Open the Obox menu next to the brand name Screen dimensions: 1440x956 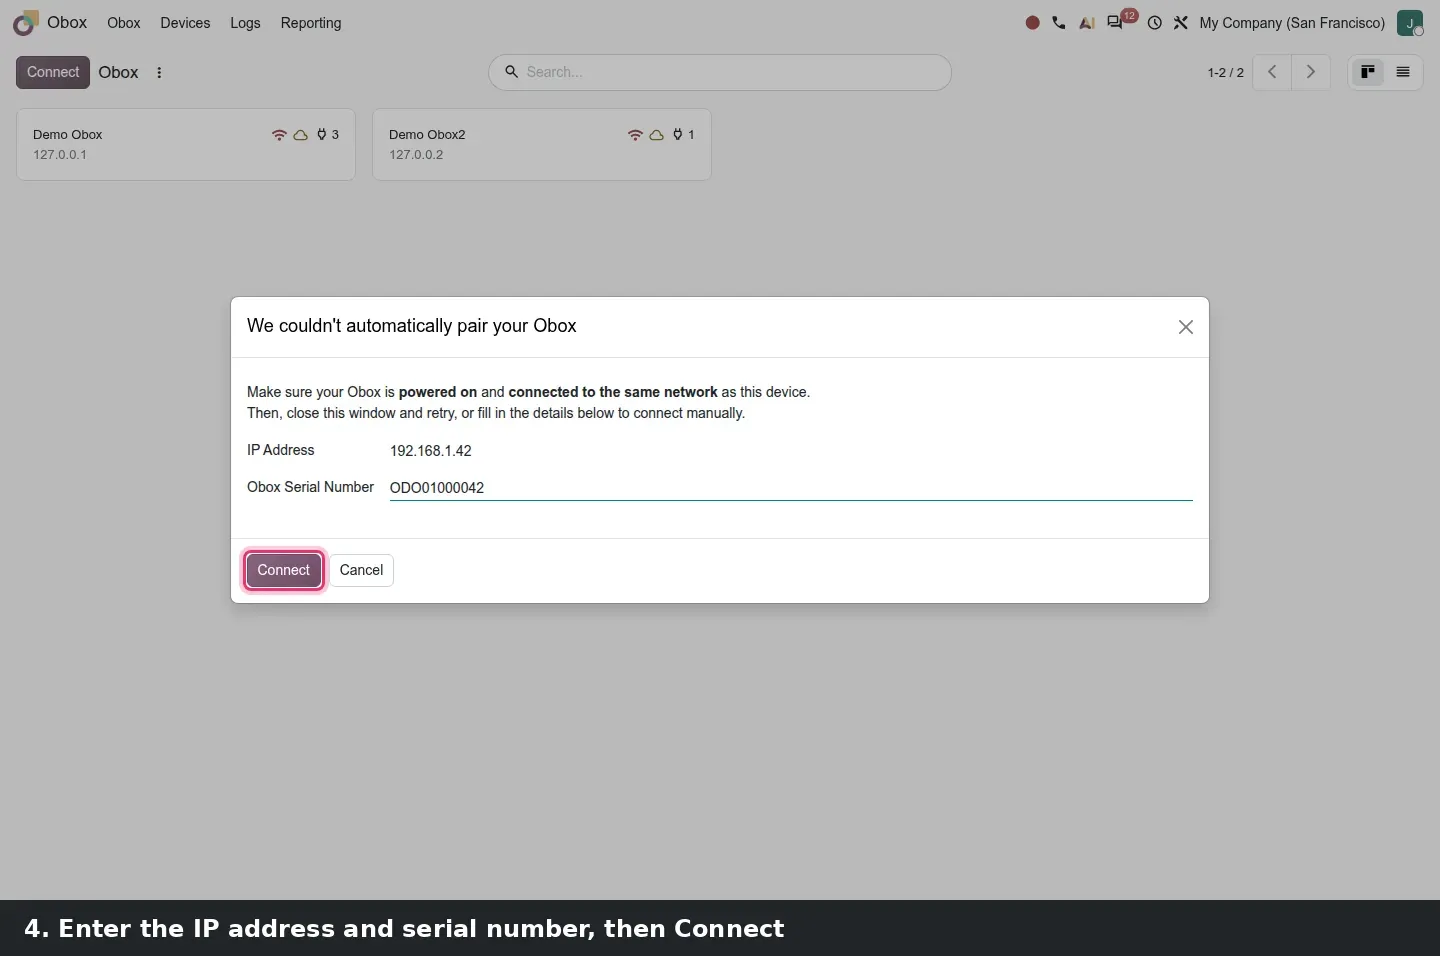pos(124,23)
